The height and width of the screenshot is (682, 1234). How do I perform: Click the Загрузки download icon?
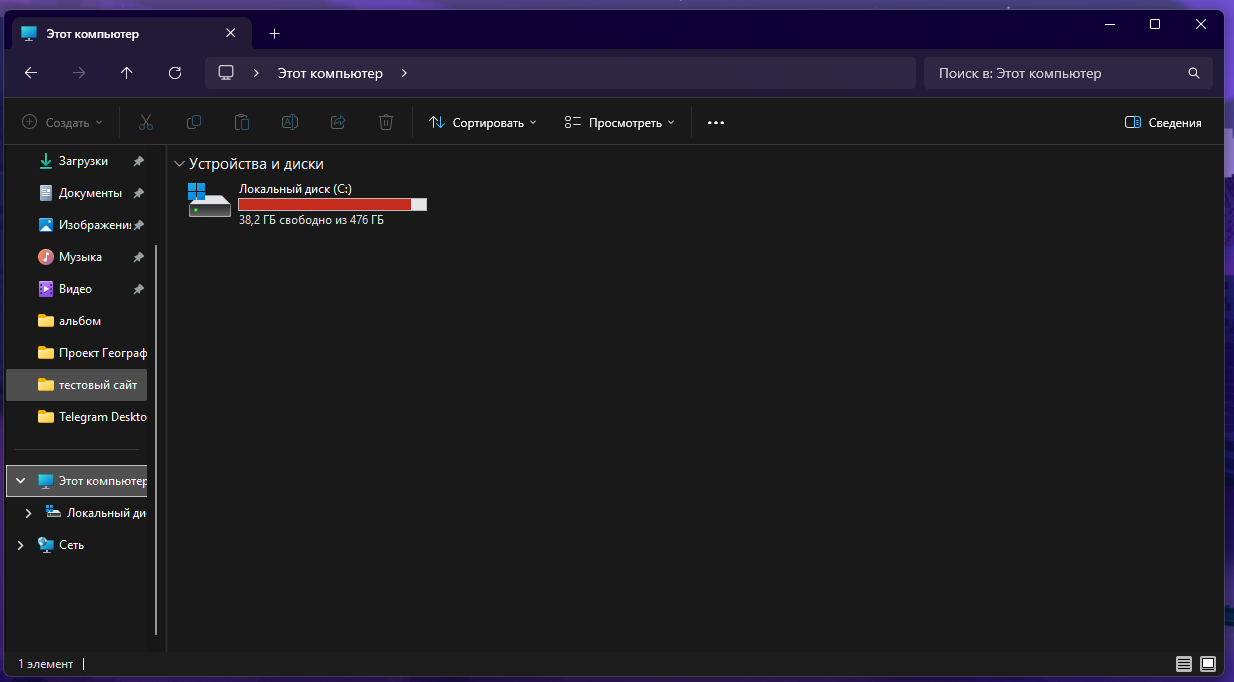tap(45, 161)
